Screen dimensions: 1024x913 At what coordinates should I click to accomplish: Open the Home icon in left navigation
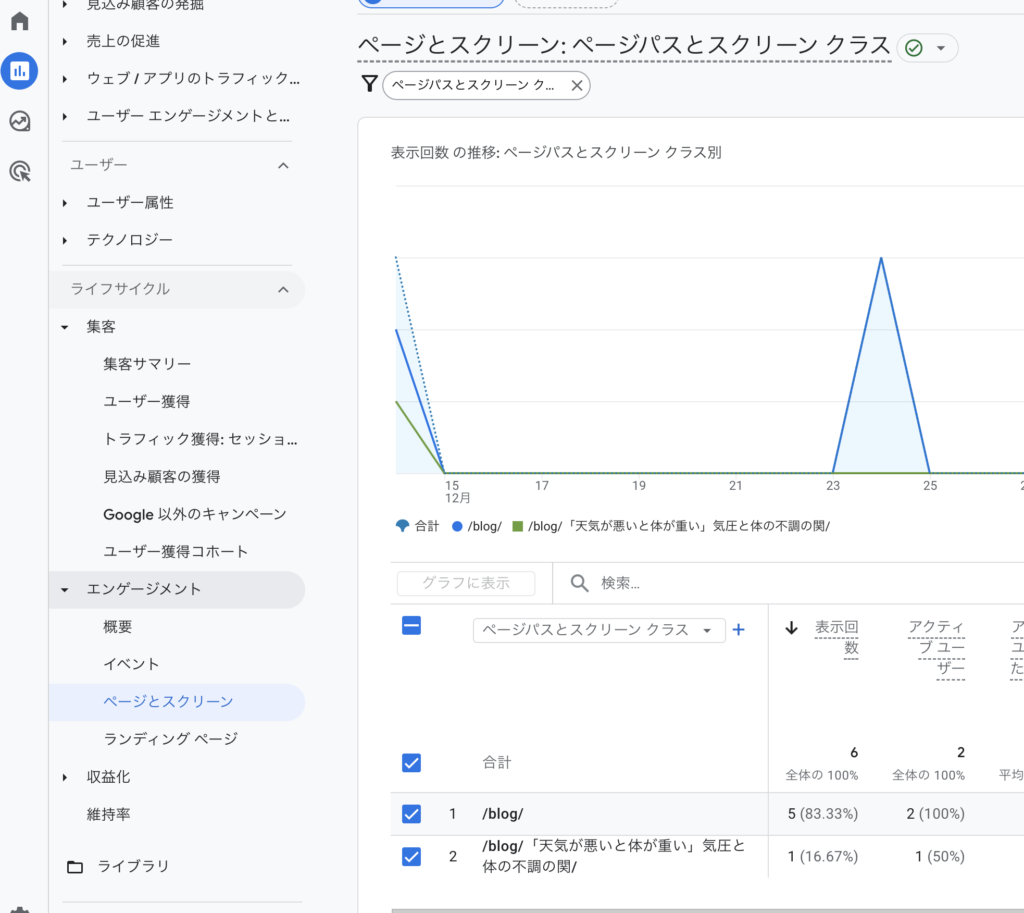pos(20,18)
